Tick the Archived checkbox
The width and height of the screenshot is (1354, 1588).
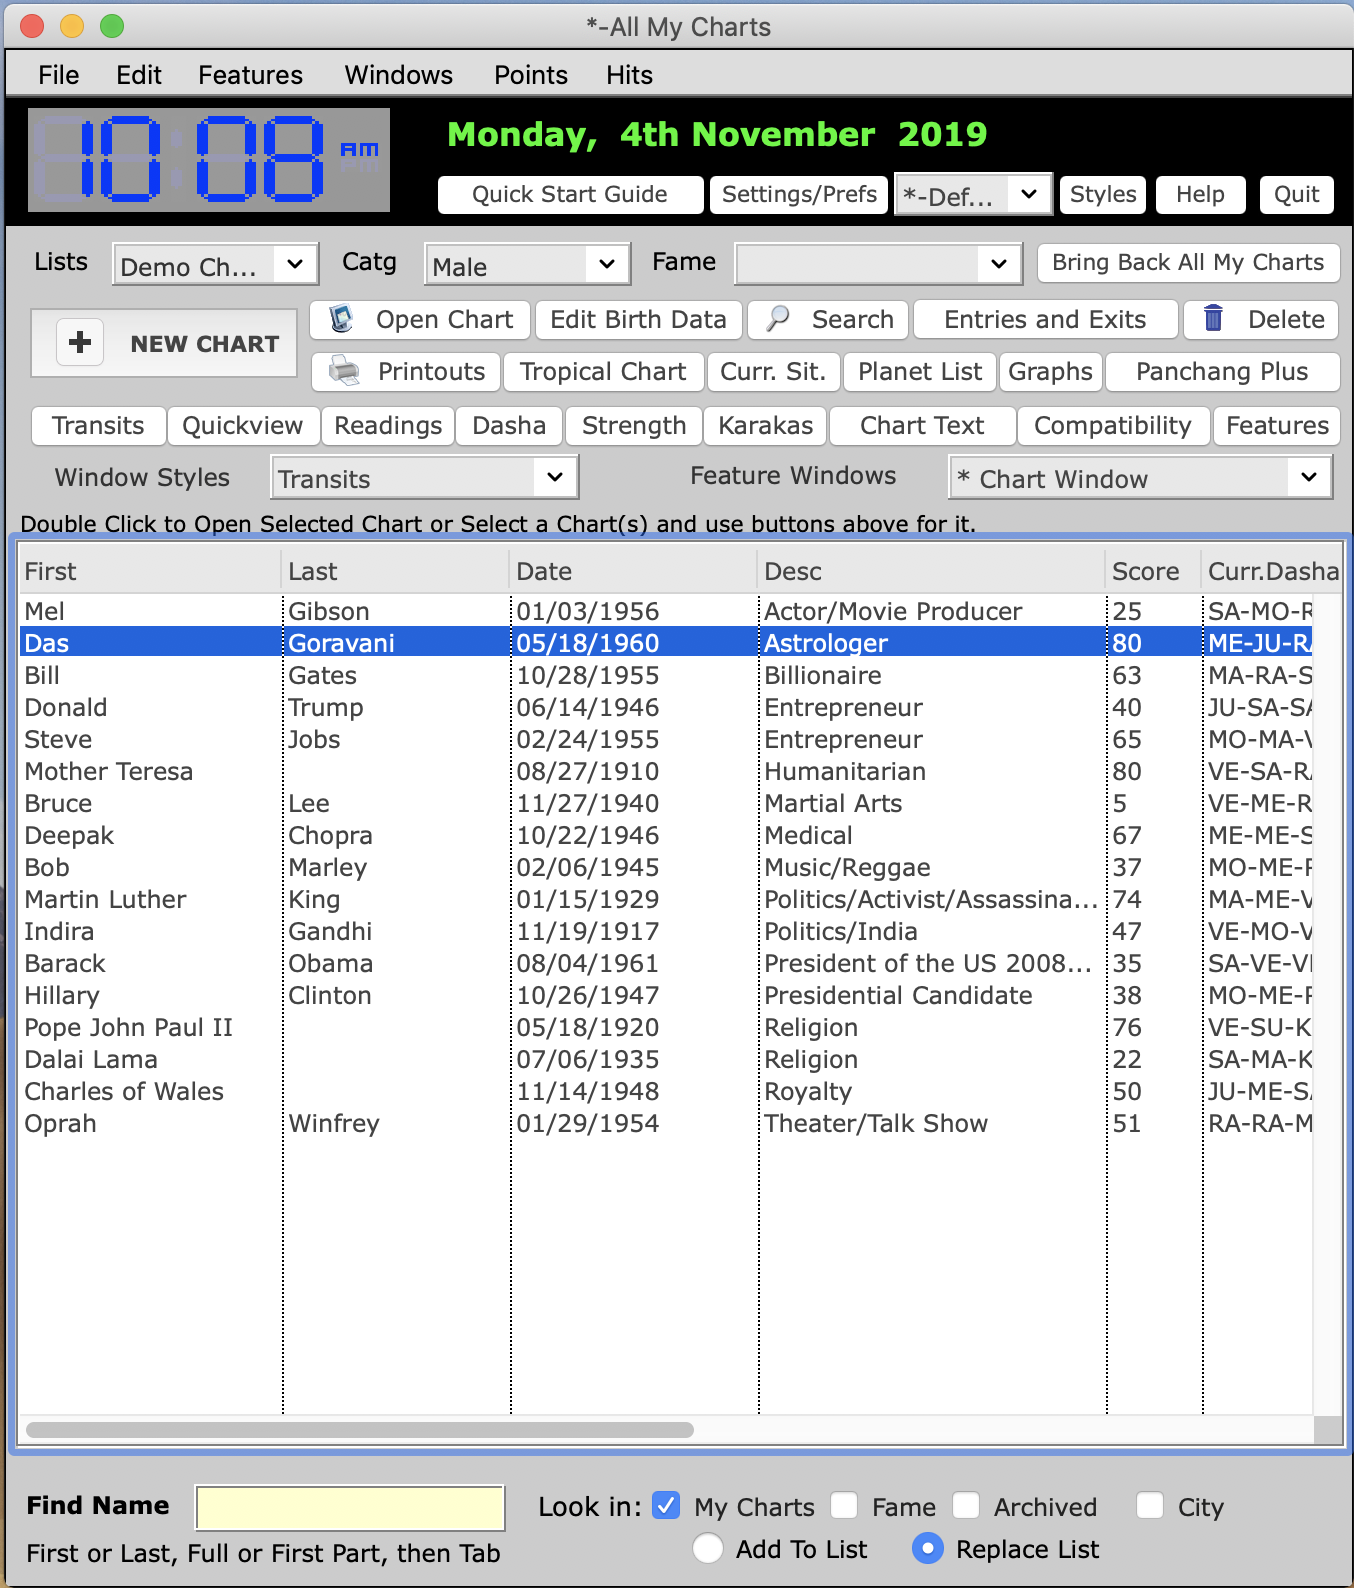(966, 1506)
